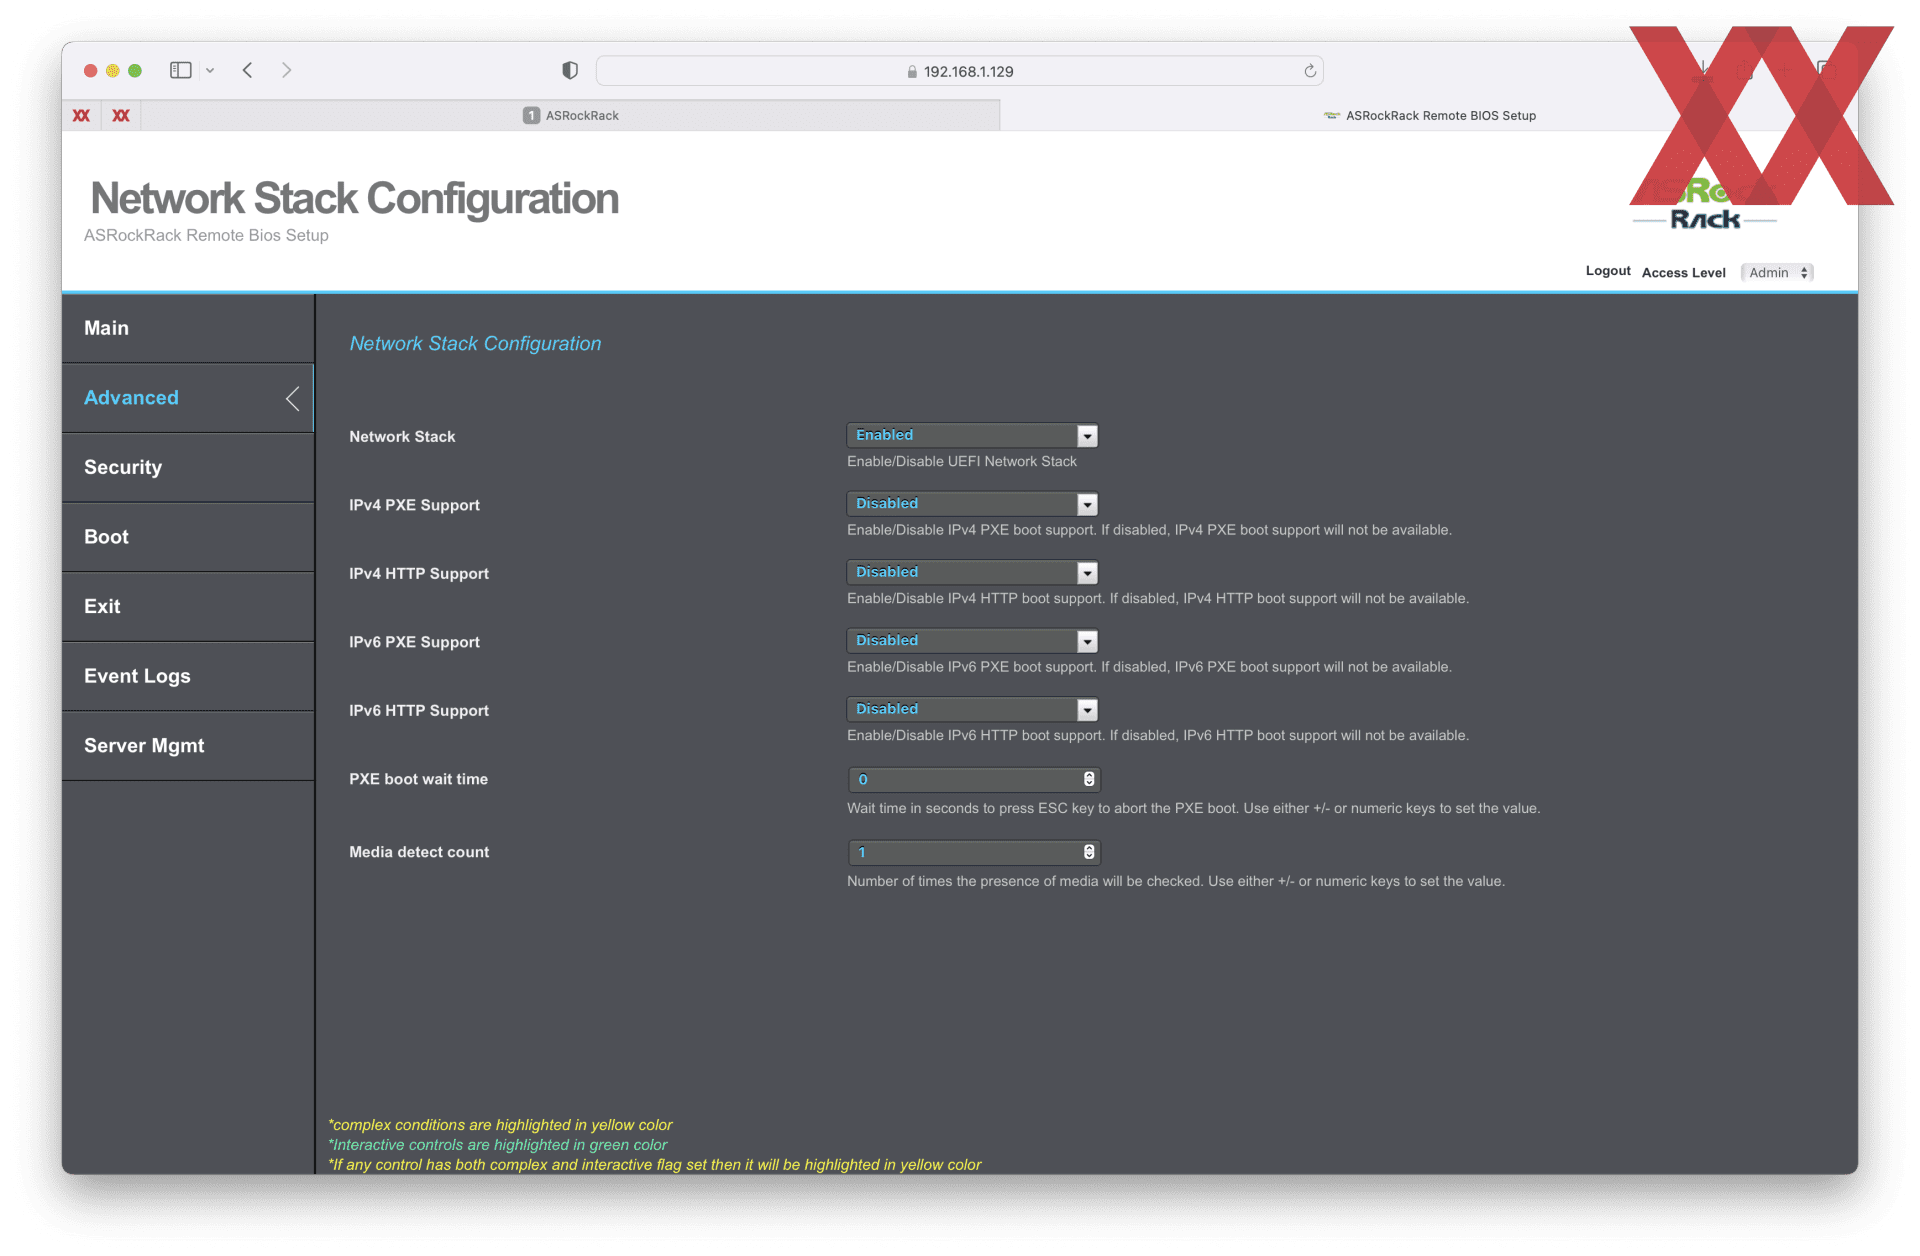
Task: Click the PXE boot wait time stepper
Action: tap(1089, 779)
